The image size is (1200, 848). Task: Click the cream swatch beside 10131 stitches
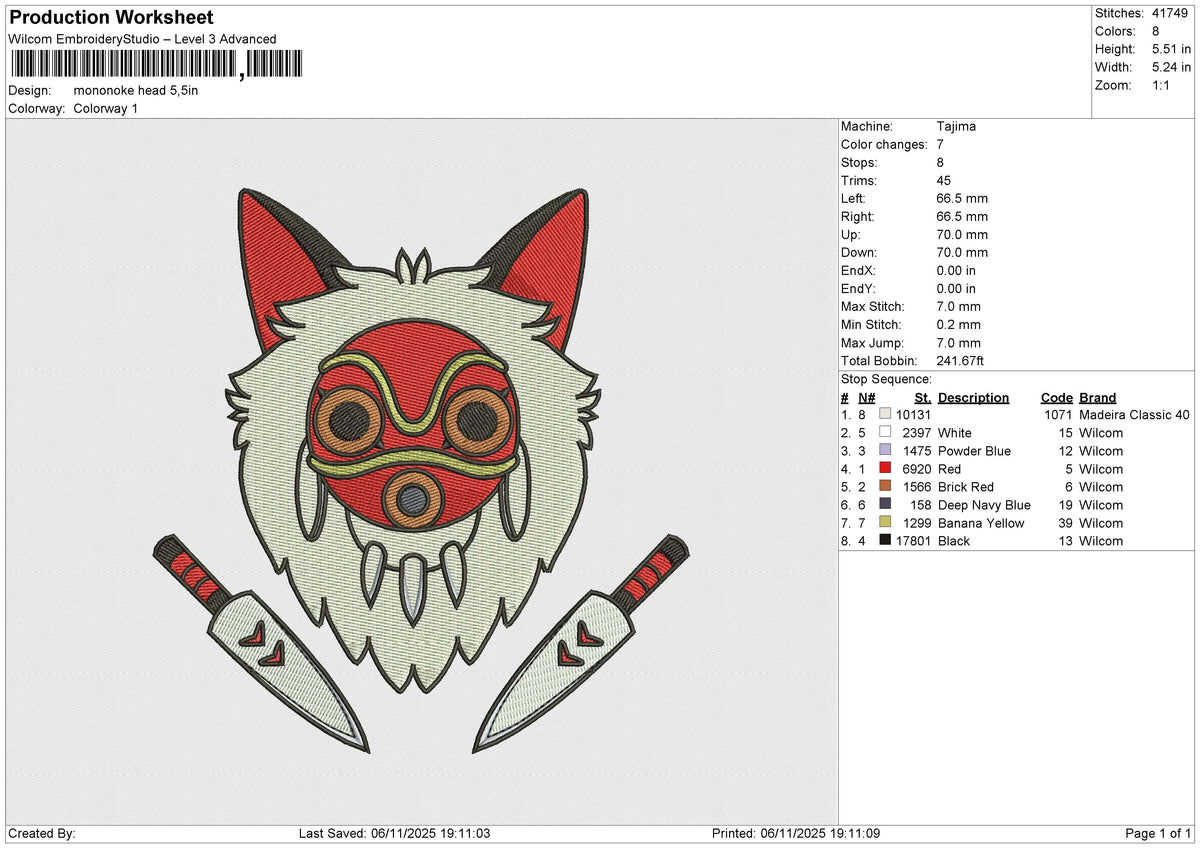coord(885,415)
